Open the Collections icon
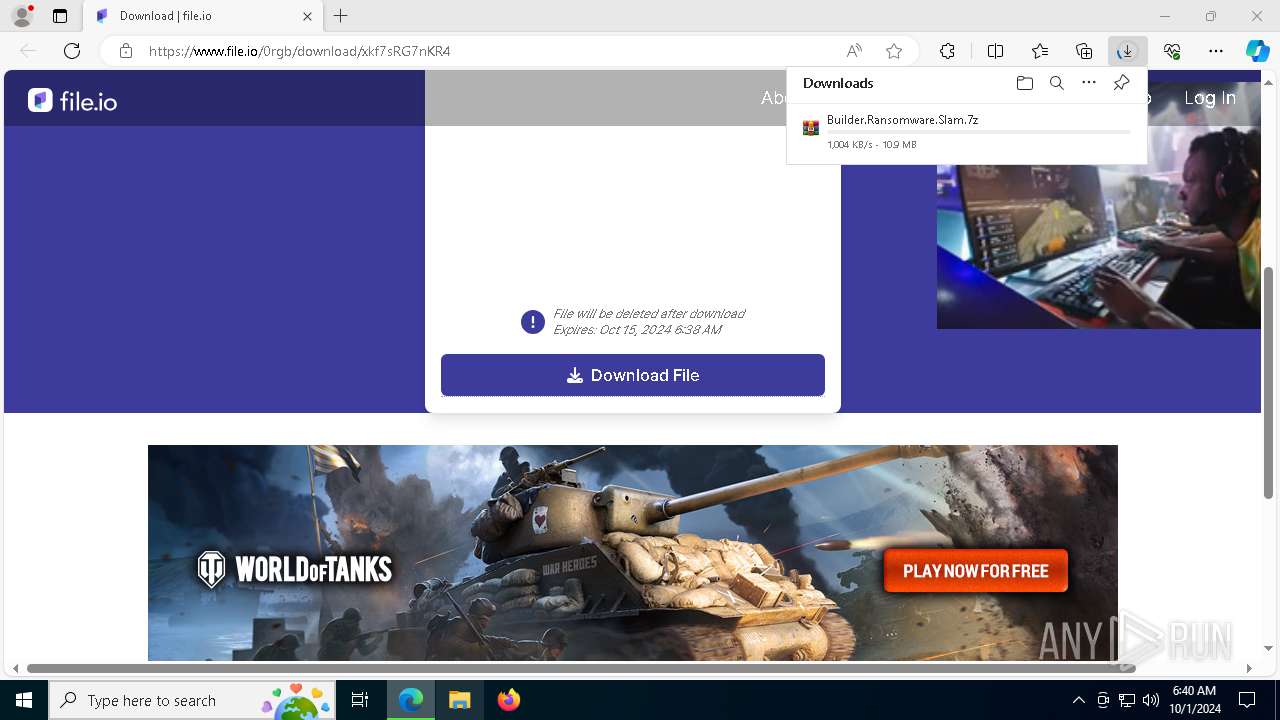 pyautogui.click(x=1084, y=51)
